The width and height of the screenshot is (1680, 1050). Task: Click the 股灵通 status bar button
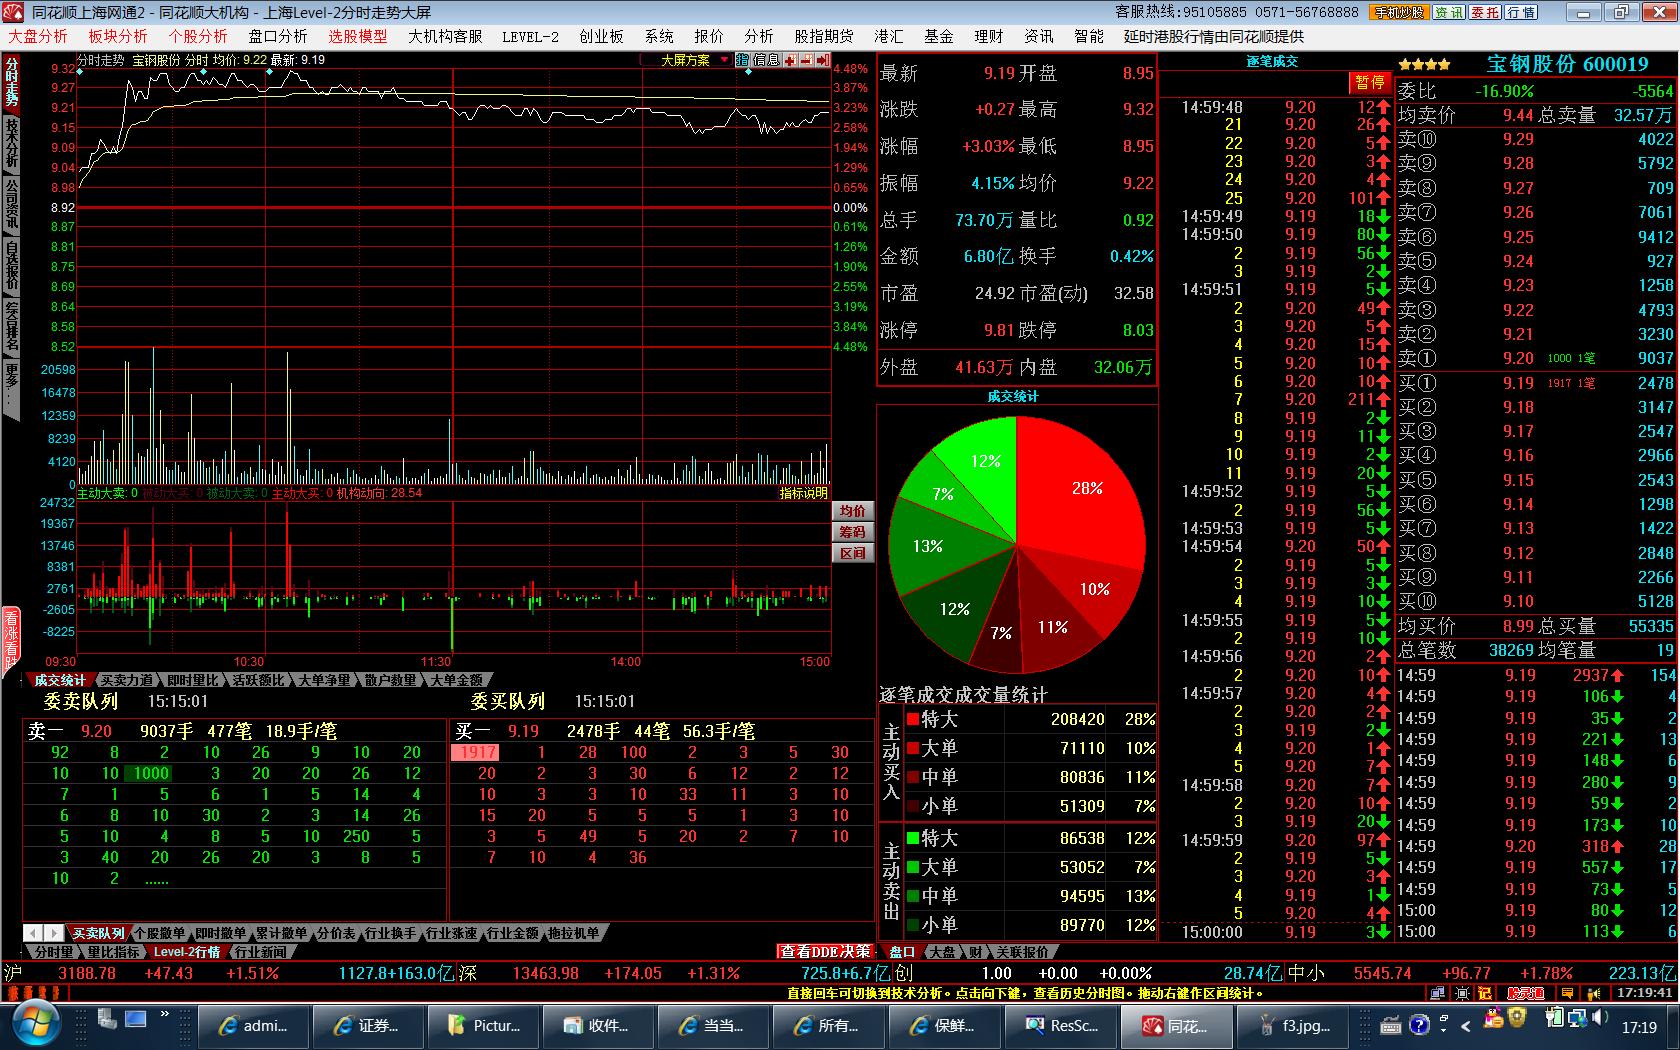point(1525,993)
